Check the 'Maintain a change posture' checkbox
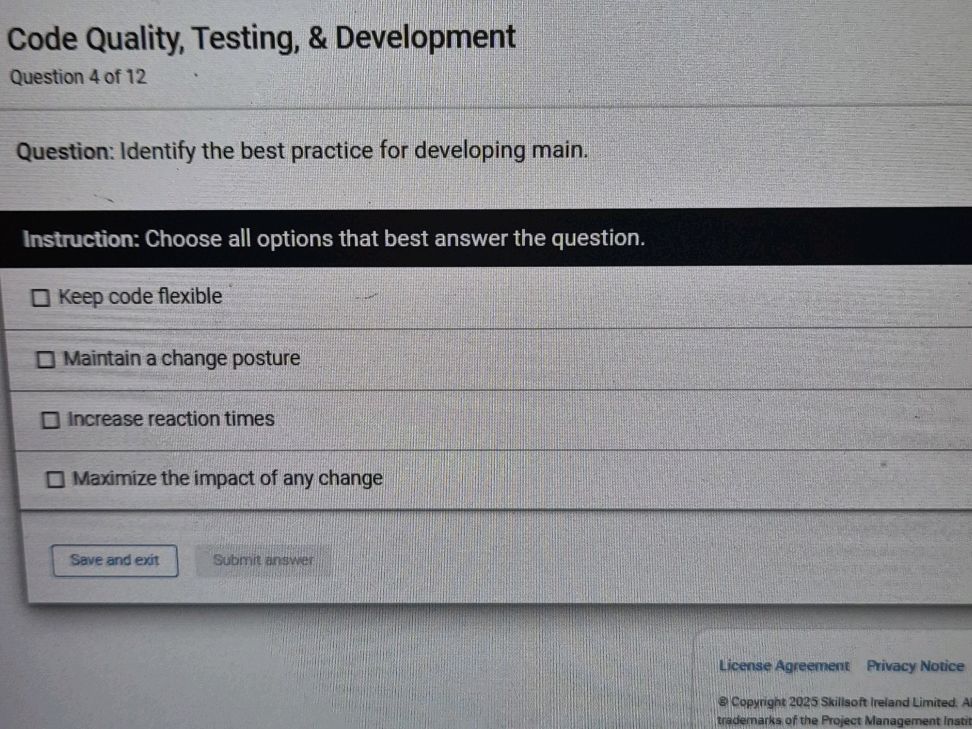This screenshot has height=729, width=972. point(46,358)
